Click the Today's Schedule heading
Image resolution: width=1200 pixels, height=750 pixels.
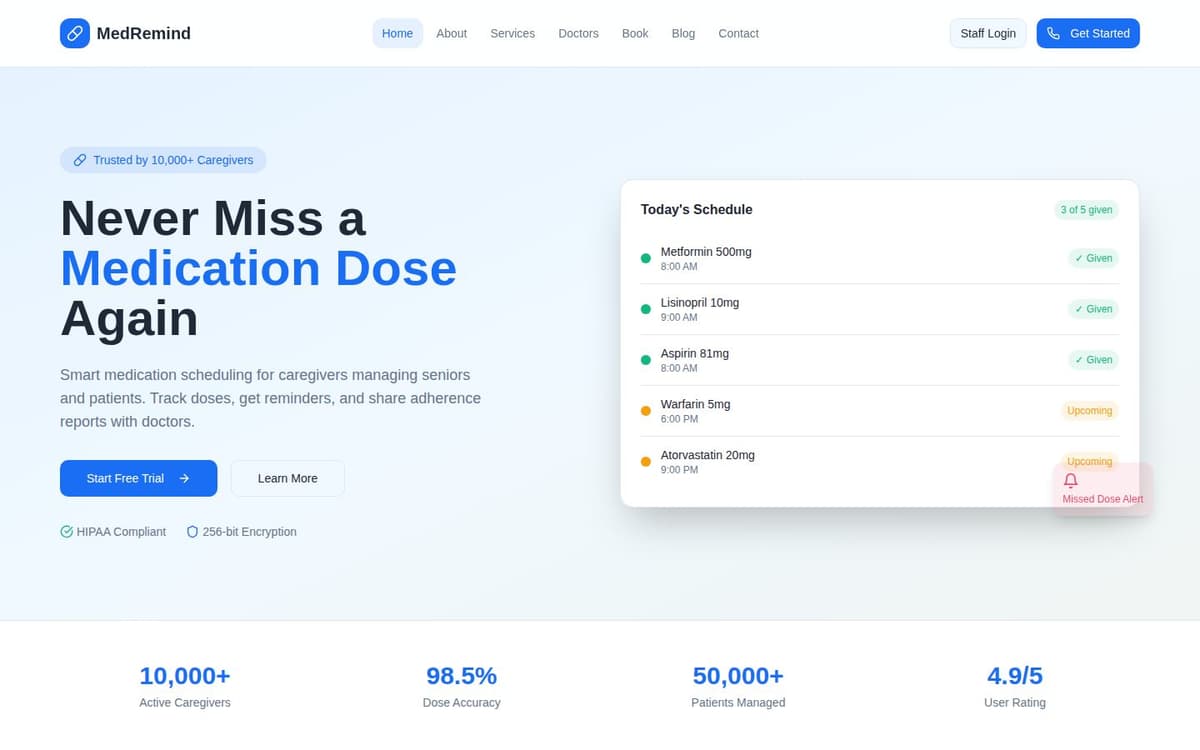tap(696, 209)
